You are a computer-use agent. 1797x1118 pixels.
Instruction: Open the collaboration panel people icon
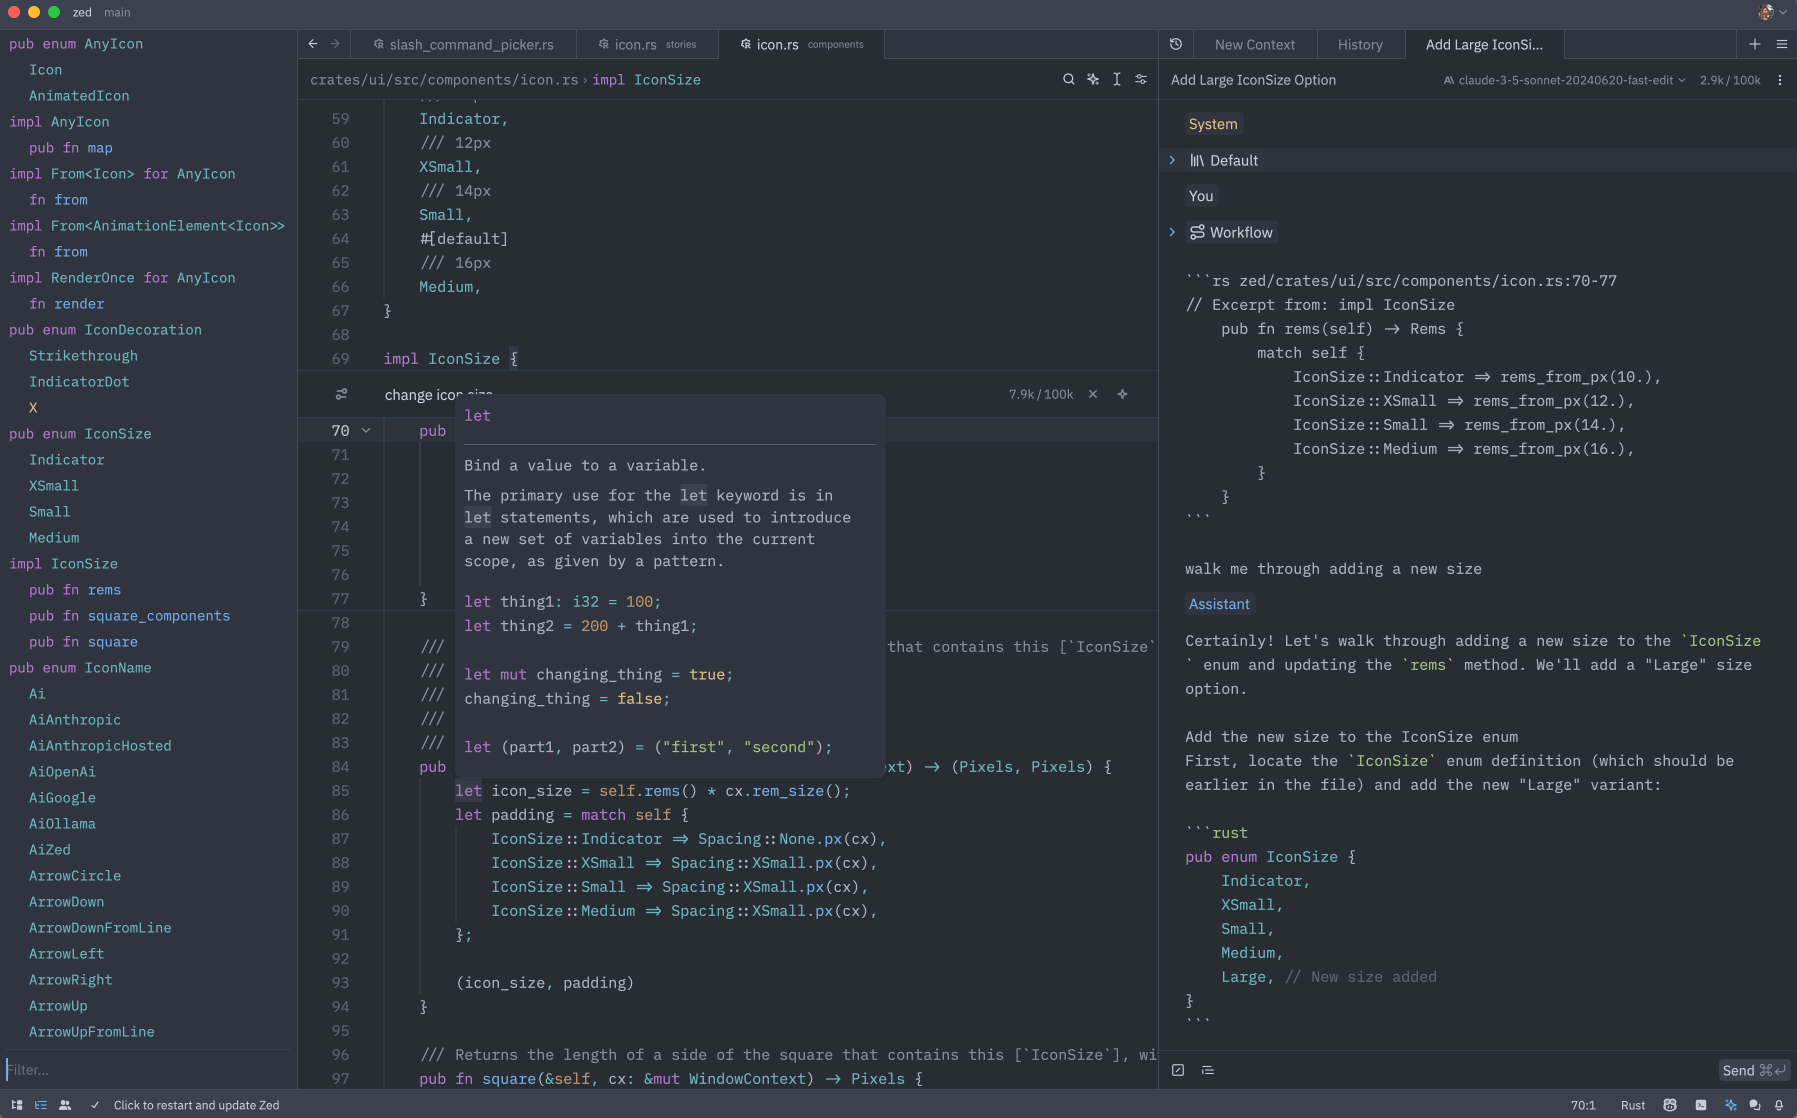point(65,1105)
